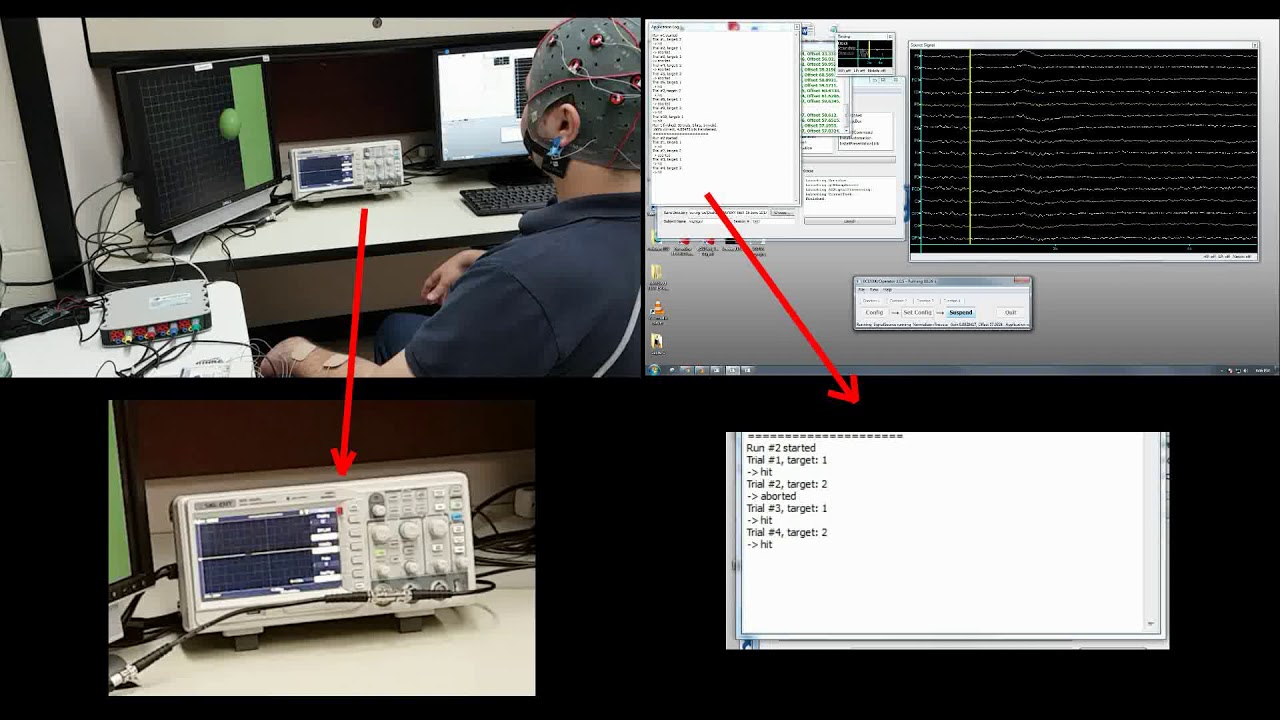Select the folder icon below VLC on desktop
This screenshot has width=1280, height=720.
657,344
